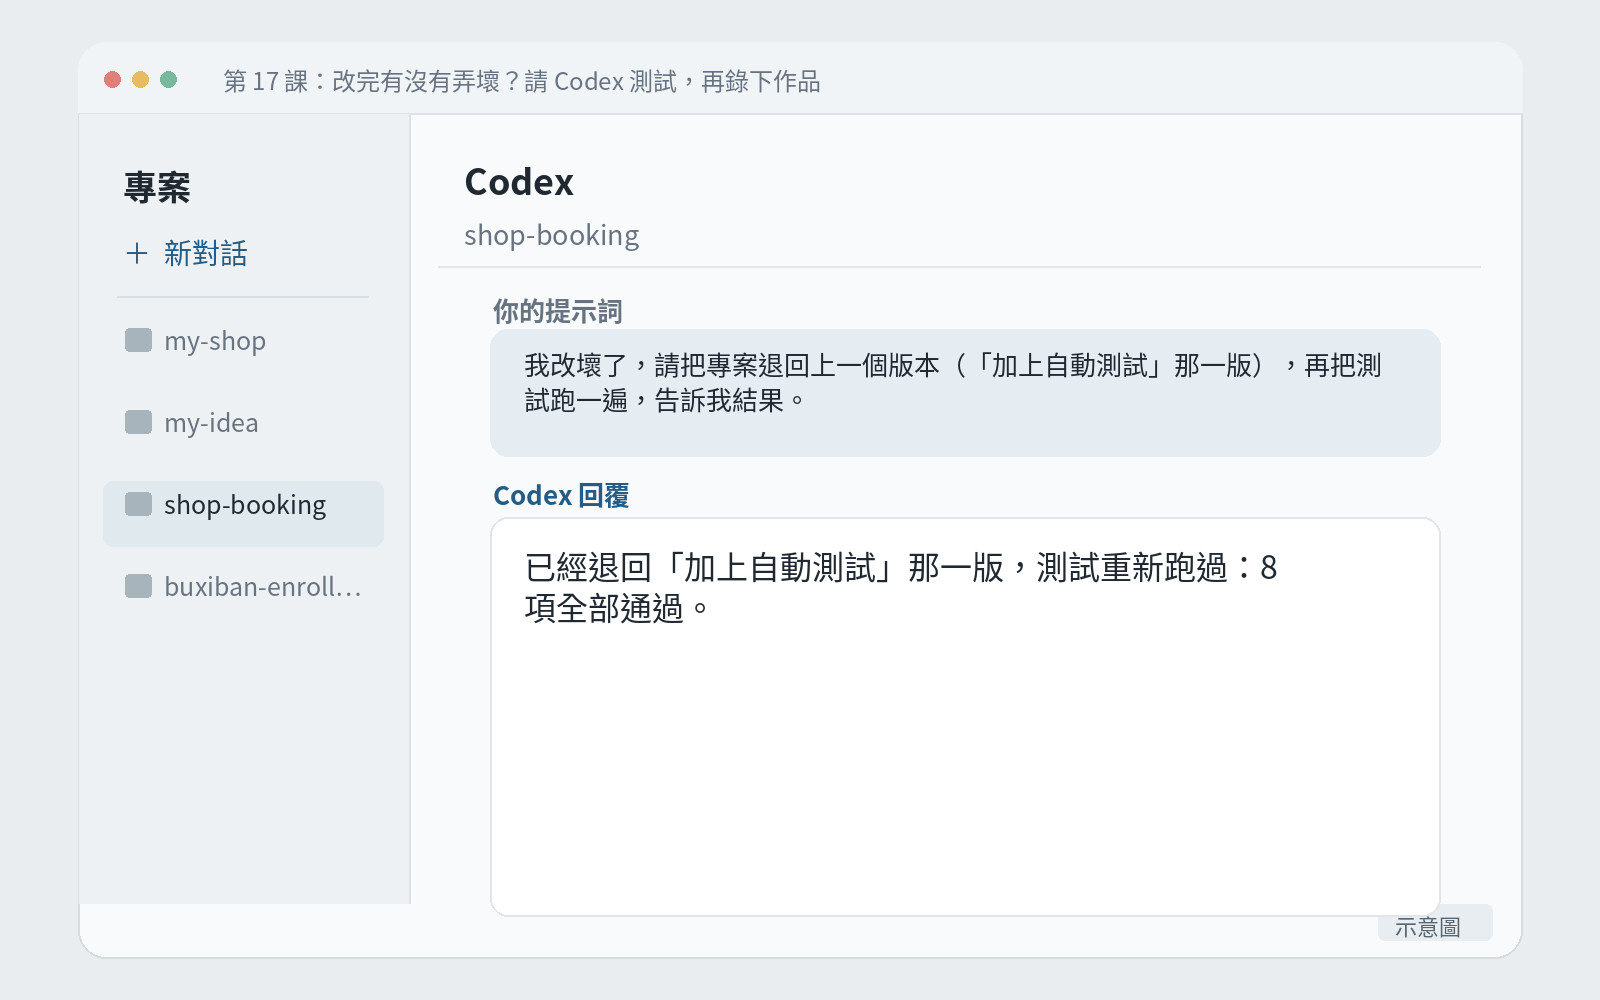
Task: Select the shop-booking project
Action: tap(243, 514)
